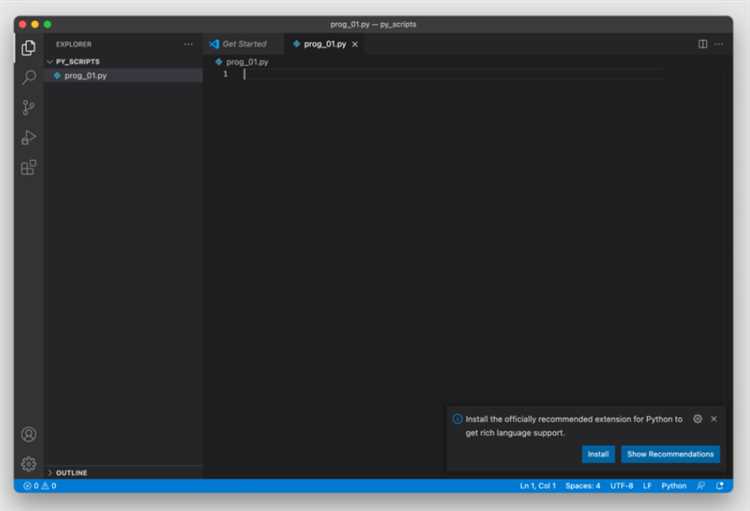This screenshot has width=750, height=511.
Task: Open the Source Control view icon
Action: pyautogui.click(x=28, y=107)
